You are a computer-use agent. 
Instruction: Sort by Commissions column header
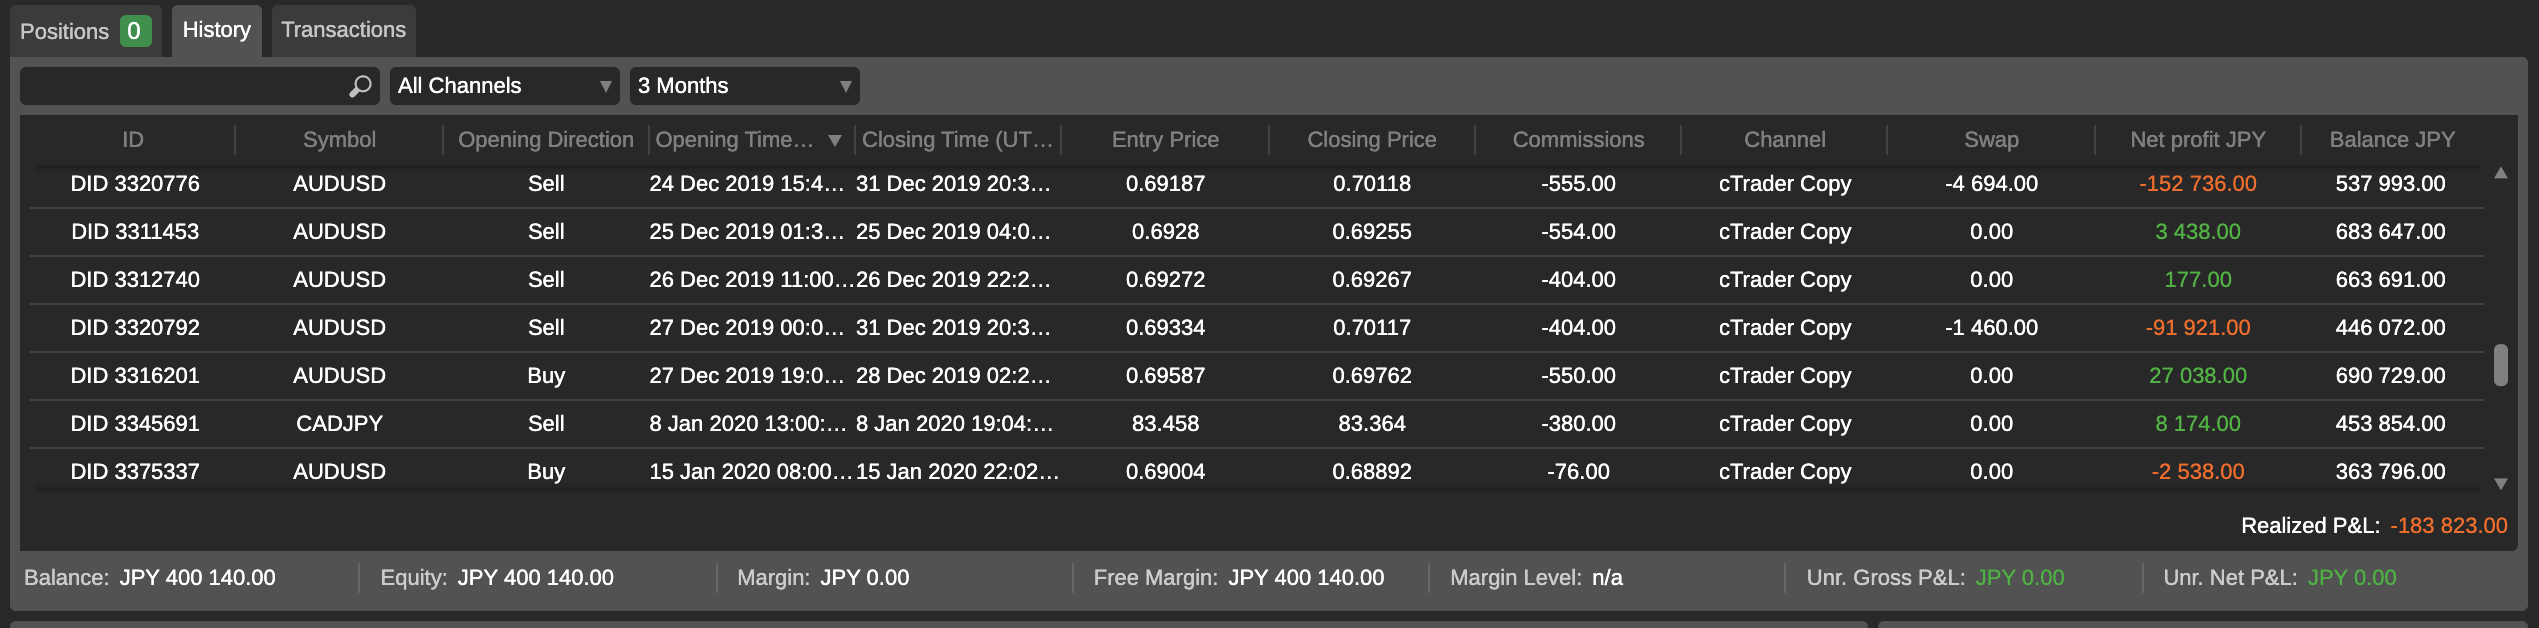coord(1577,140)
